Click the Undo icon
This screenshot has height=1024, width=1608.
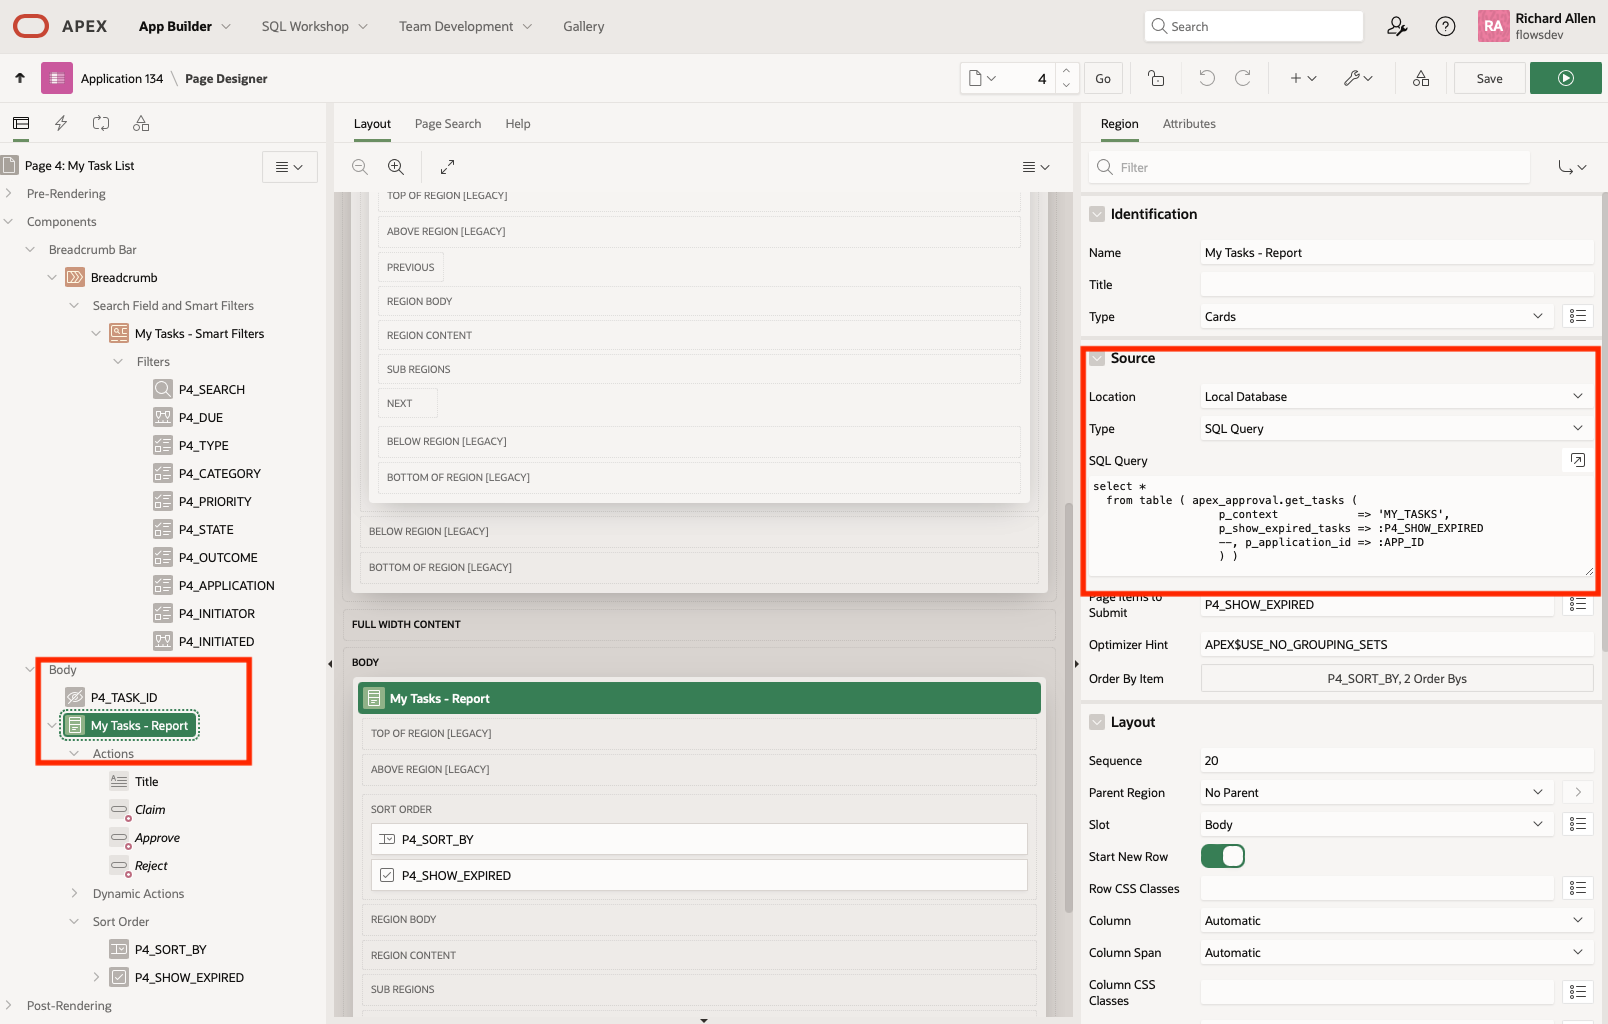pos(1207,78)
